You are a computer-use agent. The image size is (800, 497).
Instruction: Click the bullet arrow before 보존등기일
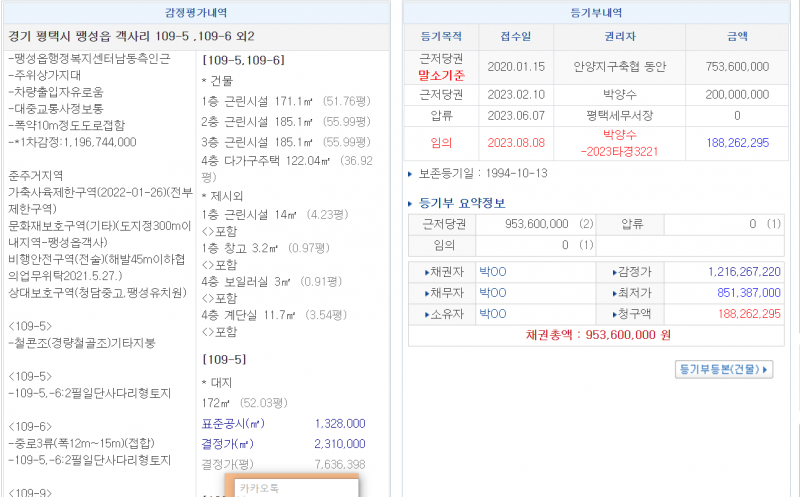(x=410, y=174)
